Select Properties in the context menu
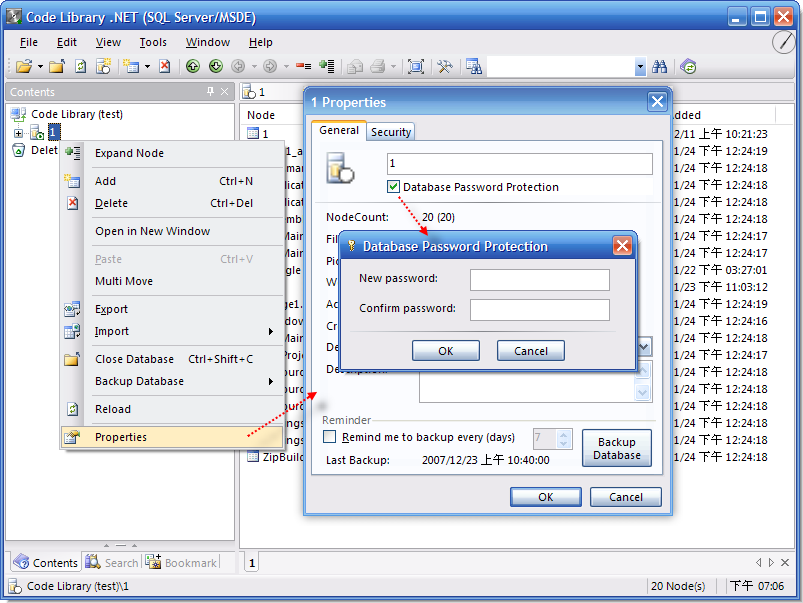 click(172, 437)
